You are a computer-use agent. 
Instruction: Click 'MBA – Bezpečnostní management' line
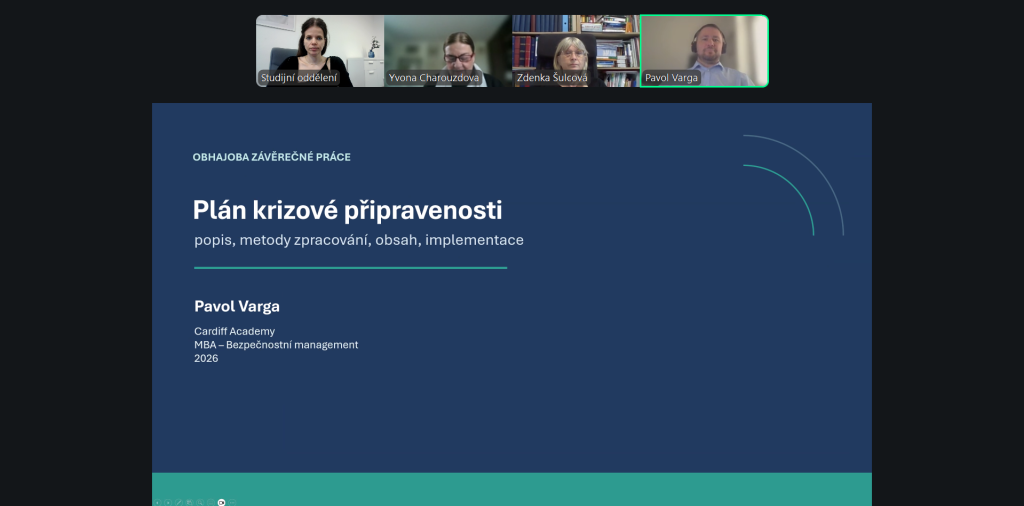276,345
